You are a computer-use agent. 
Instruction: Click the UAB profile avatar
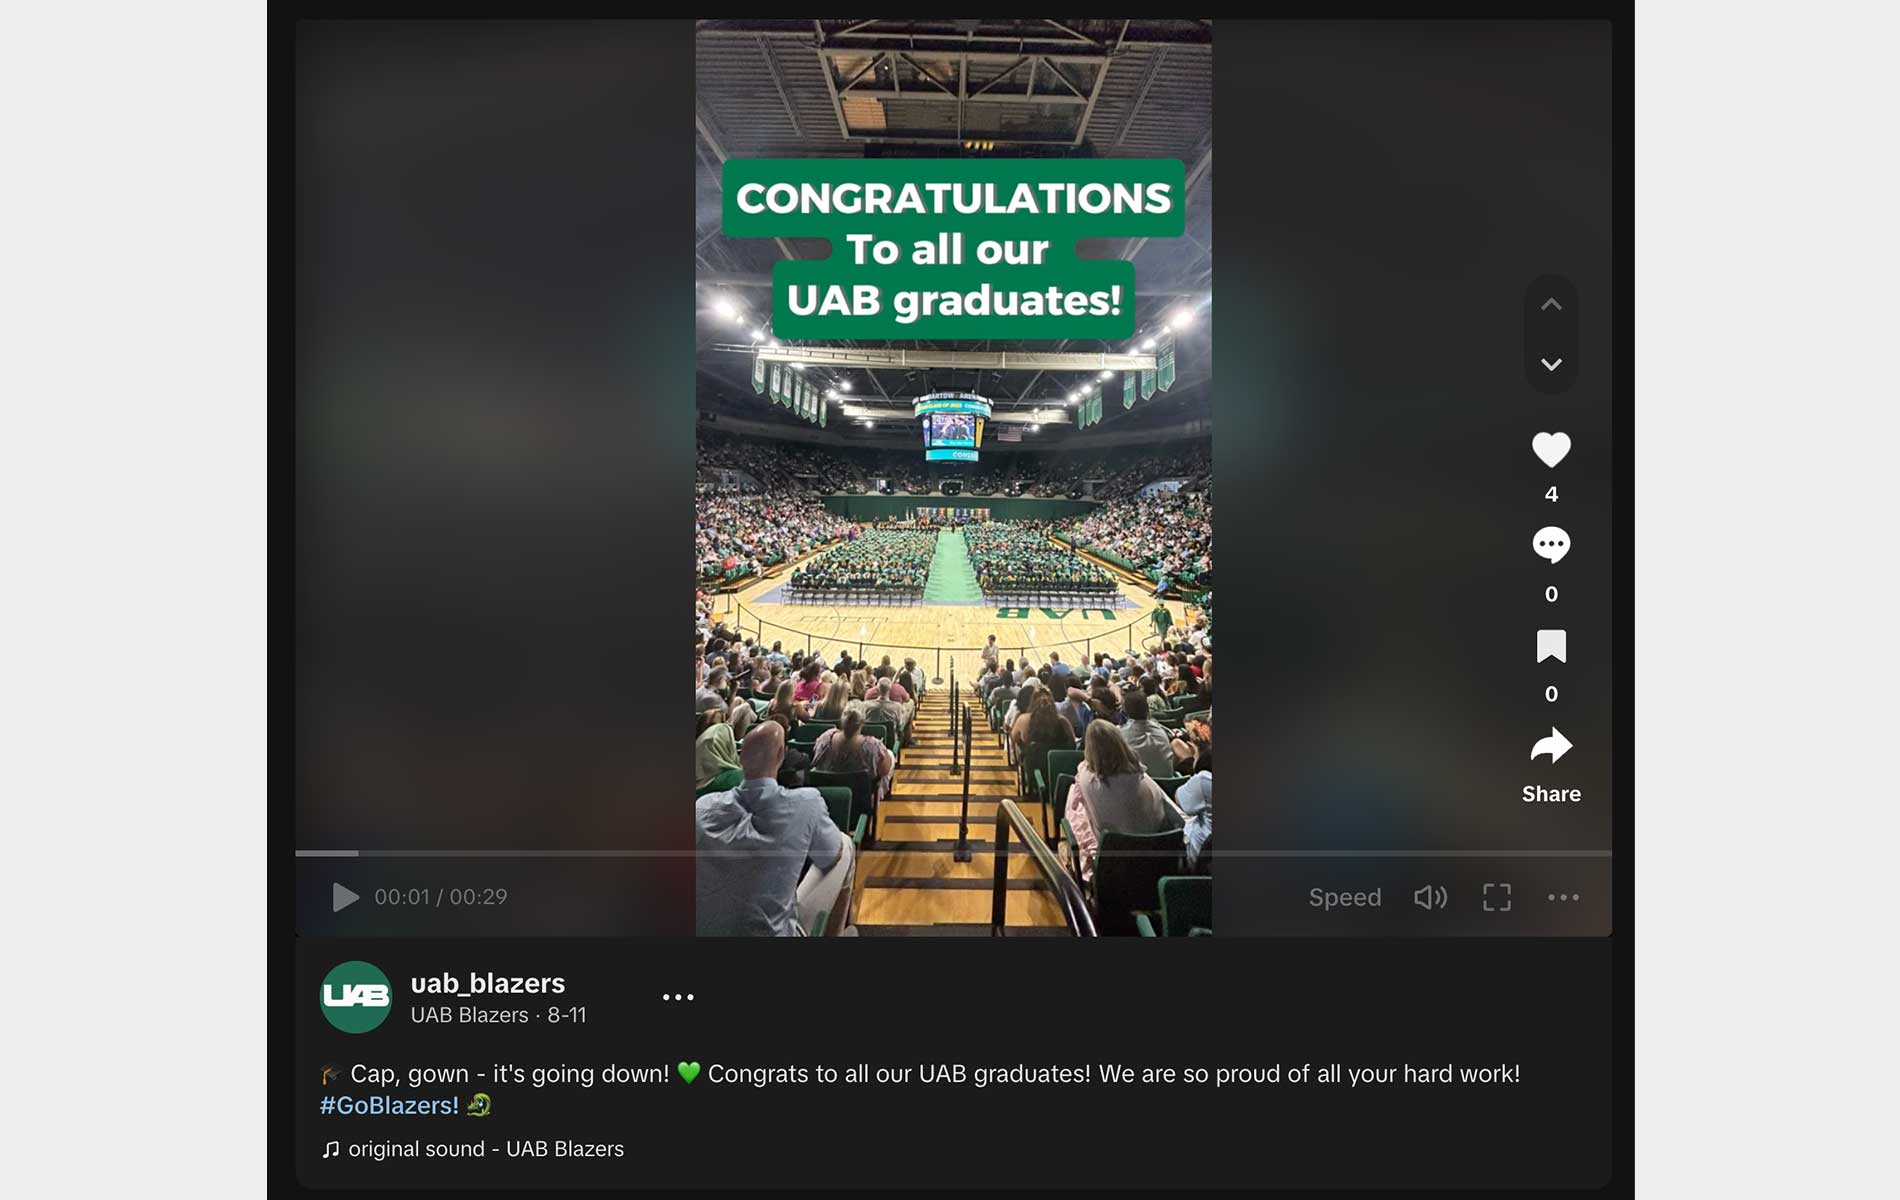coord(355,997)
